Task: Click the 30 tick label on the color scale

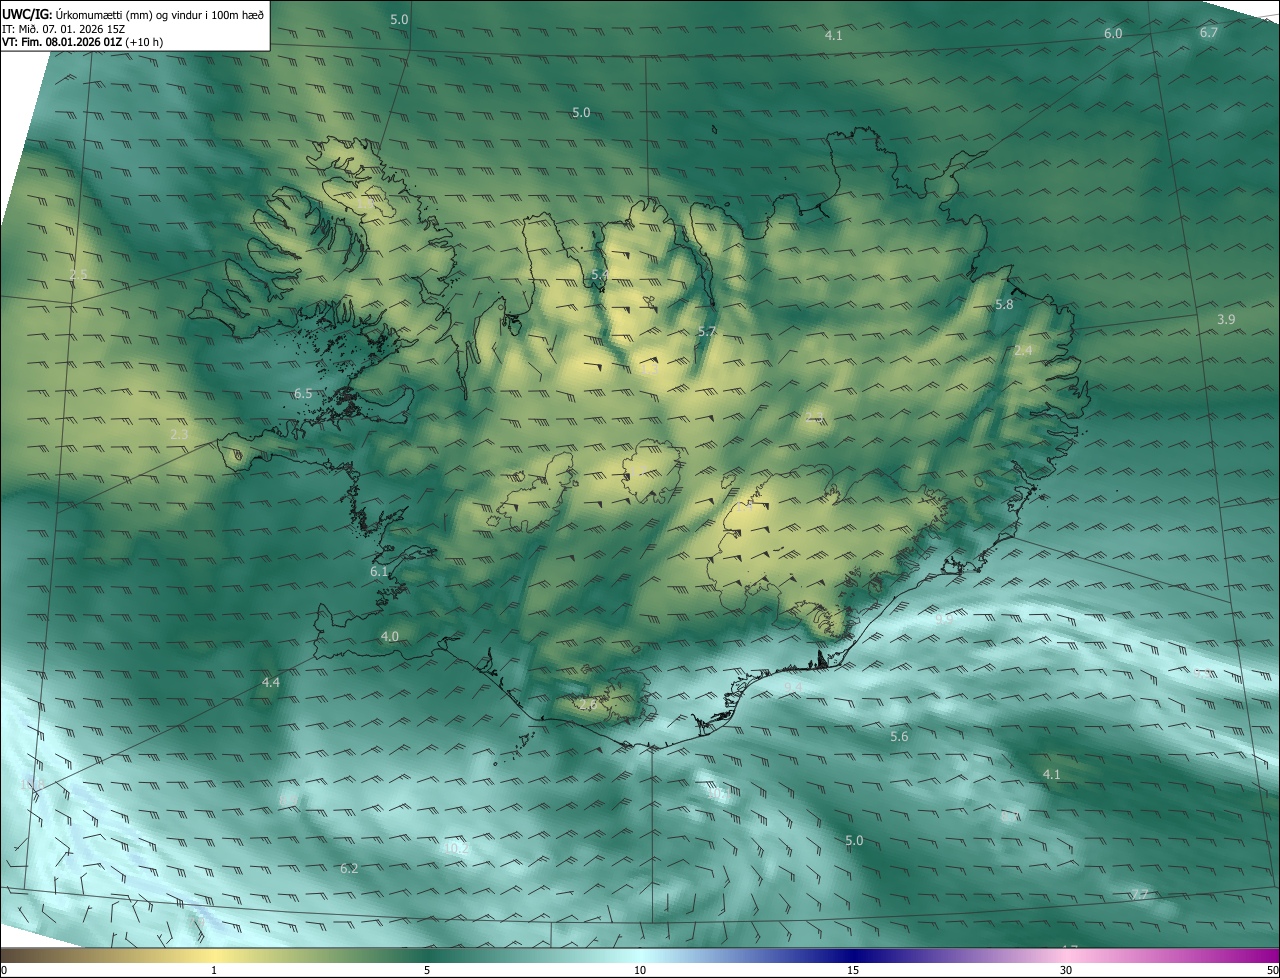Action: pyautogui.click(x=1066, y=970)
